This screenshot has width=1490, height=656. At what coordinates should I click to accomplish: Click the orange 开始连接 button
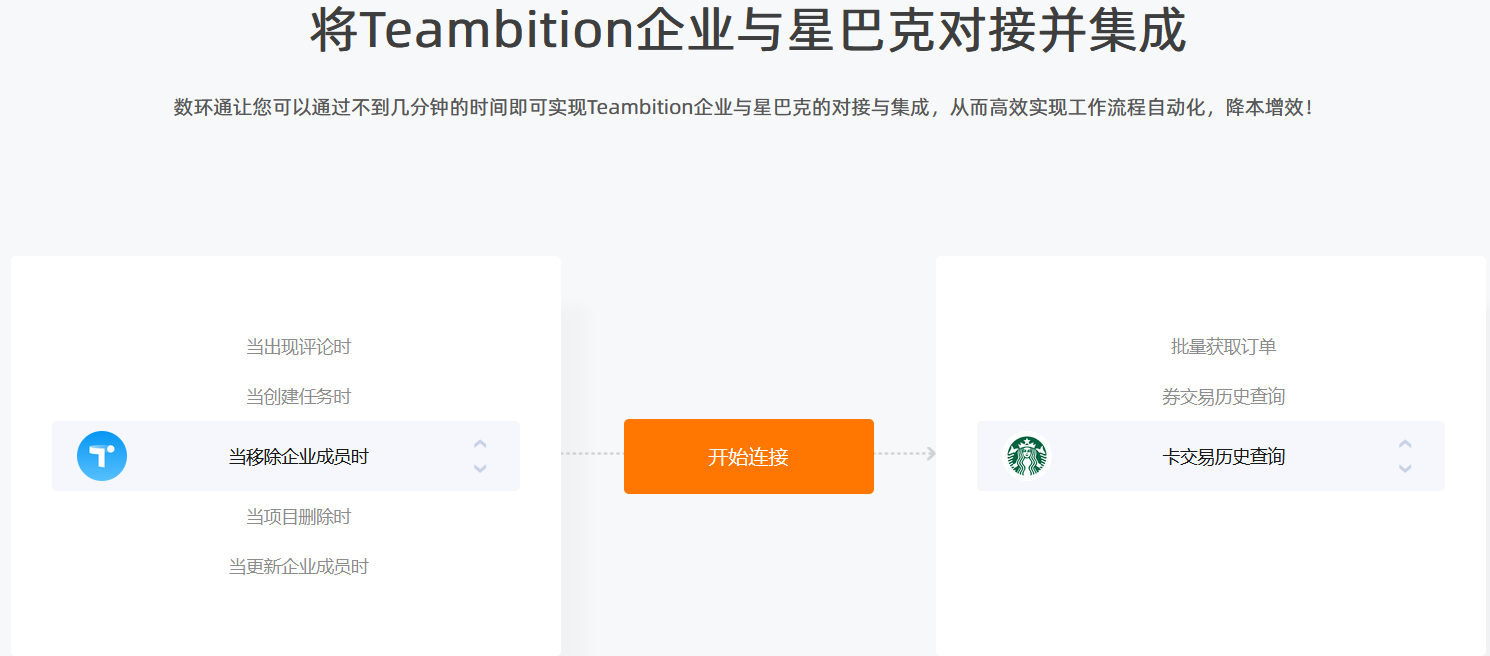click(749, 456)
